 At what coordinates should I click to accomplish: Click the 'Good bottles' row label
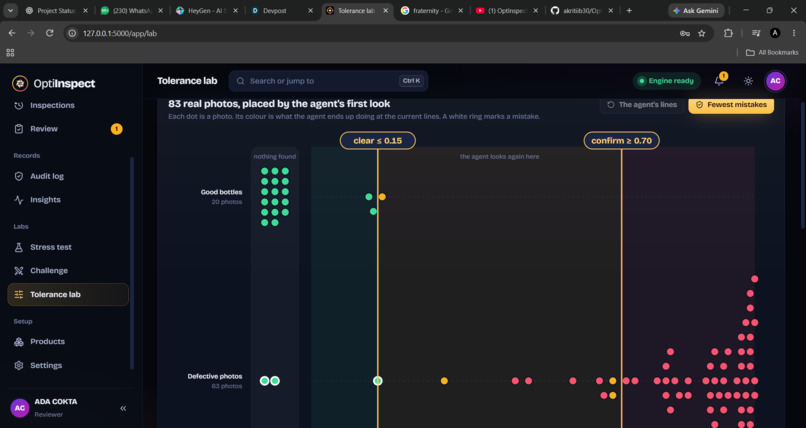pyautogui.click(x=222, y=192)
